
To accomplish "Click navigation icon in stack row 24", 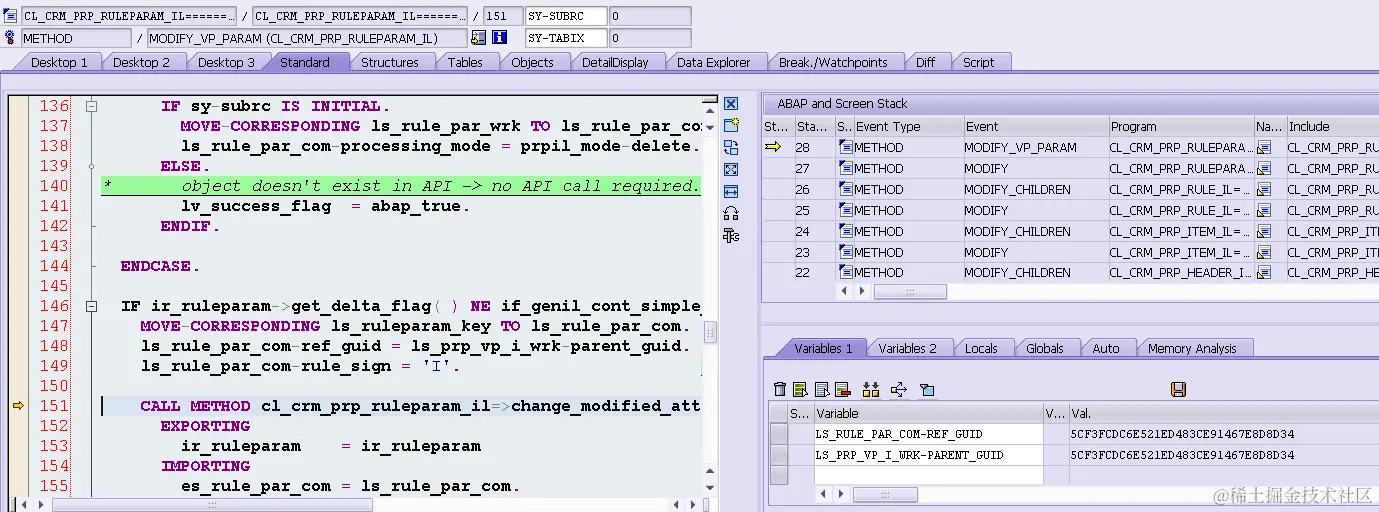I will [x=1264, y=231].
